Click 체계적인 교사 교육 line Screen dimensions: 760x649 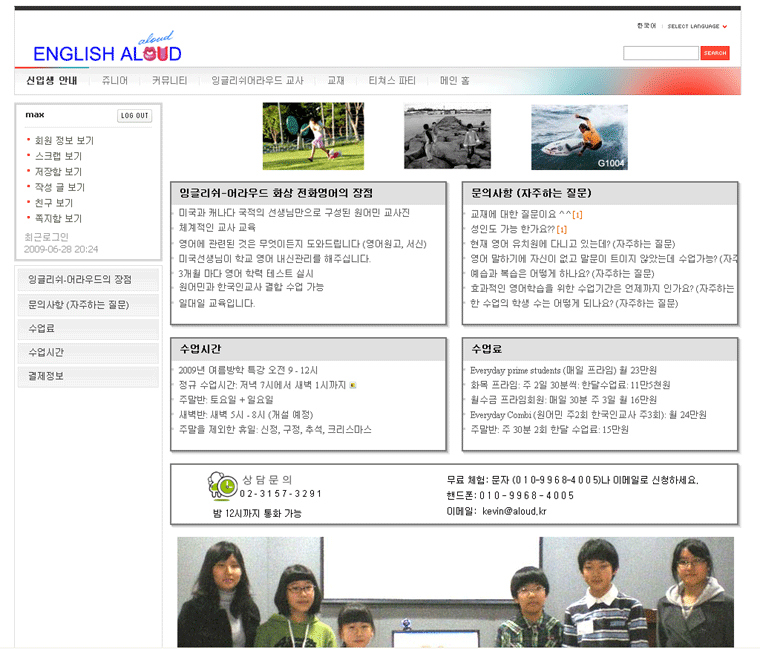pos(217,227)
